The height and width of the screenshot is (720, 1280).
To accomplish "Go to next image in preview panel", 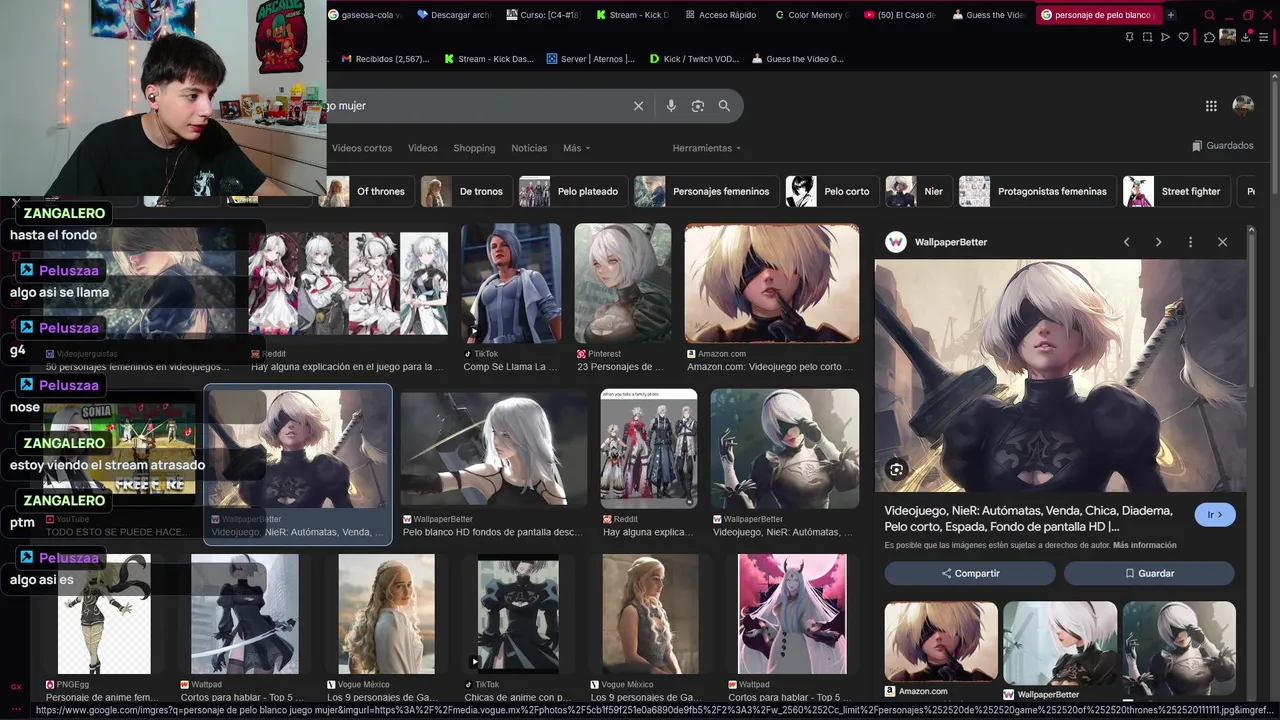I will 1158,242.
